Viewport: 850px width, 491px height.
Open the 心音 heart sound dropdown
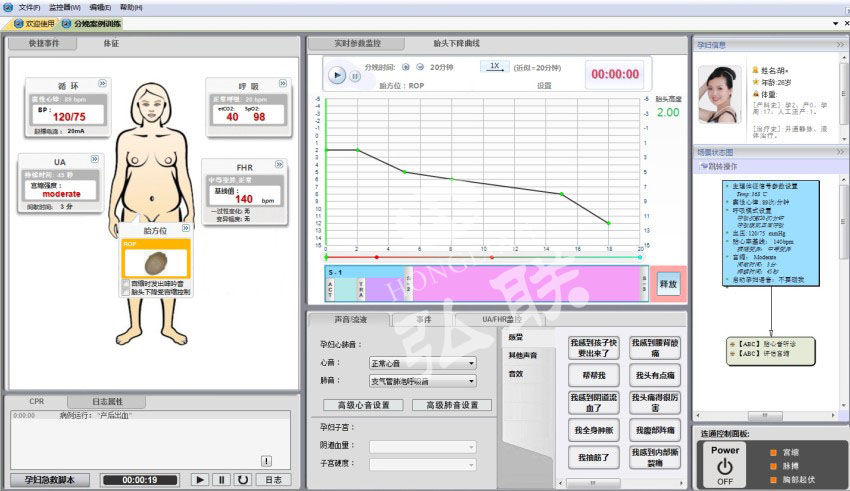[422, 363]
